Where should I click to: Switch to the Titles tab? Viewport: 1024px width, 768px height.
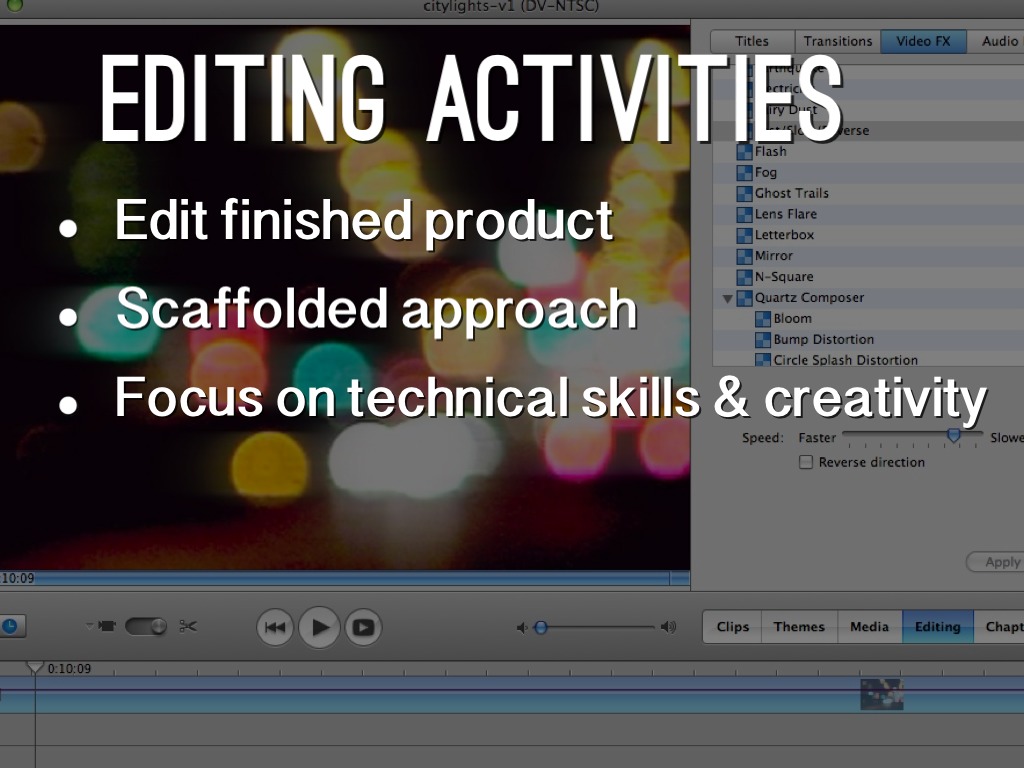[x=752, y=41]
